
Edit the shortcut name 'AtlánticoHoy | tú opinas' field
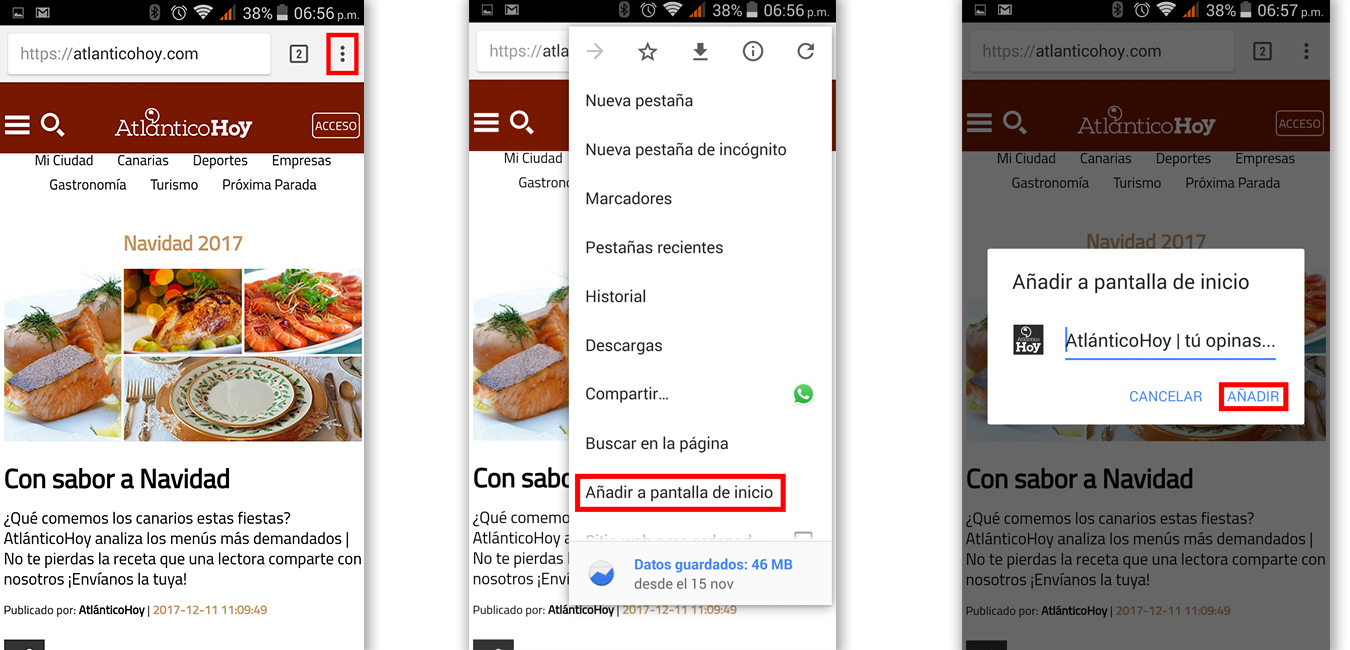[x=1170, y=341]
